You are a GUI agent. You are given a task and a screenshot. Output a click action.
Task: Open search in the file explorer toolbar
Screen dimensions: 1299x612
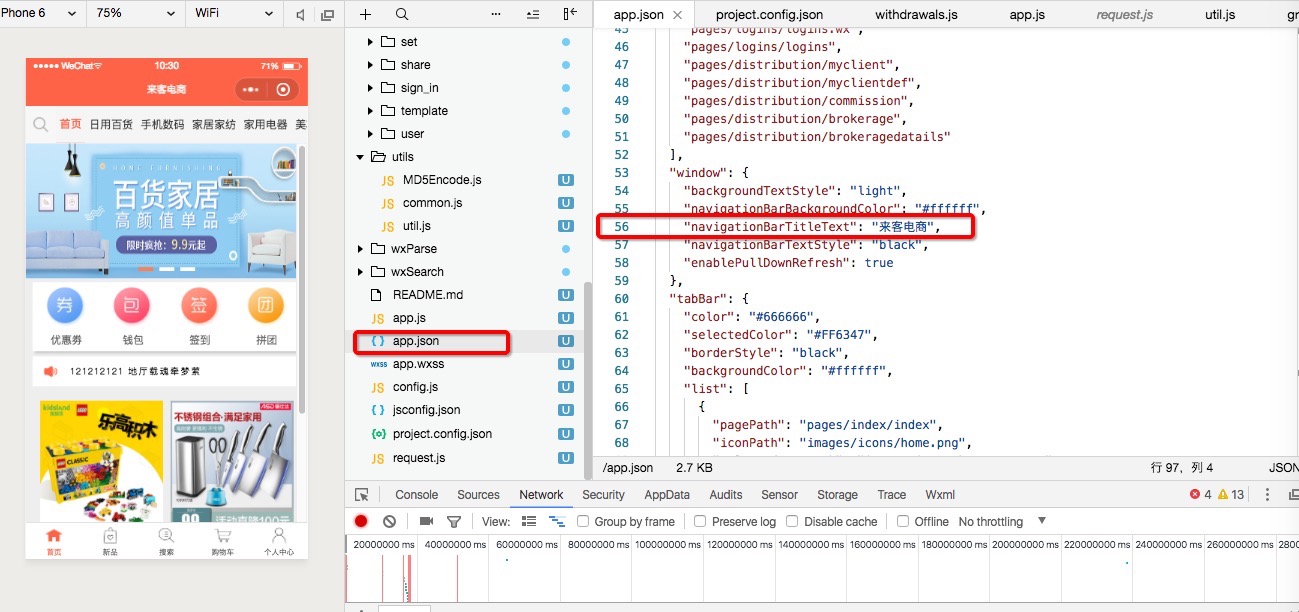click(x=402, y=14)
